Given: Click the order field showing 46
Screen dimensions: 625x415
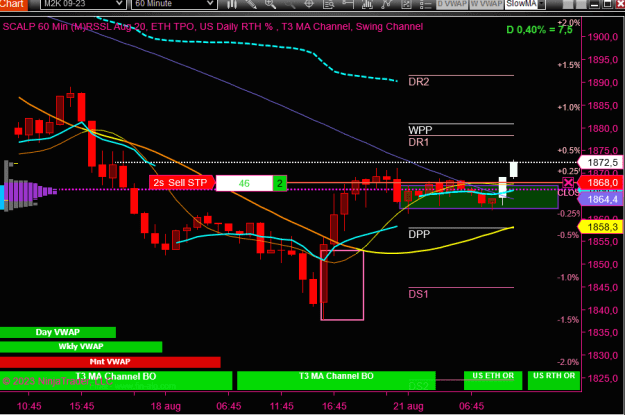Looking at the screenshot, I should pyautogui.click(x=244, y=183).
